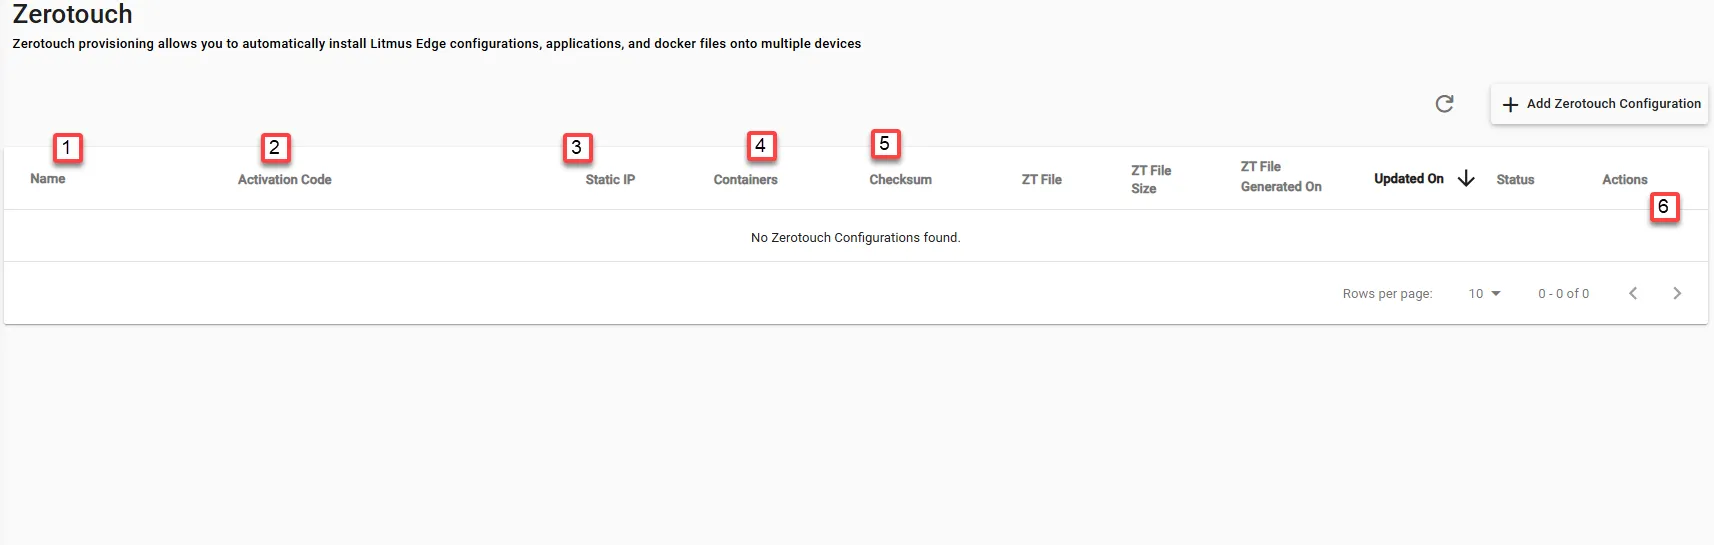Click the Checksum column header

900,179
